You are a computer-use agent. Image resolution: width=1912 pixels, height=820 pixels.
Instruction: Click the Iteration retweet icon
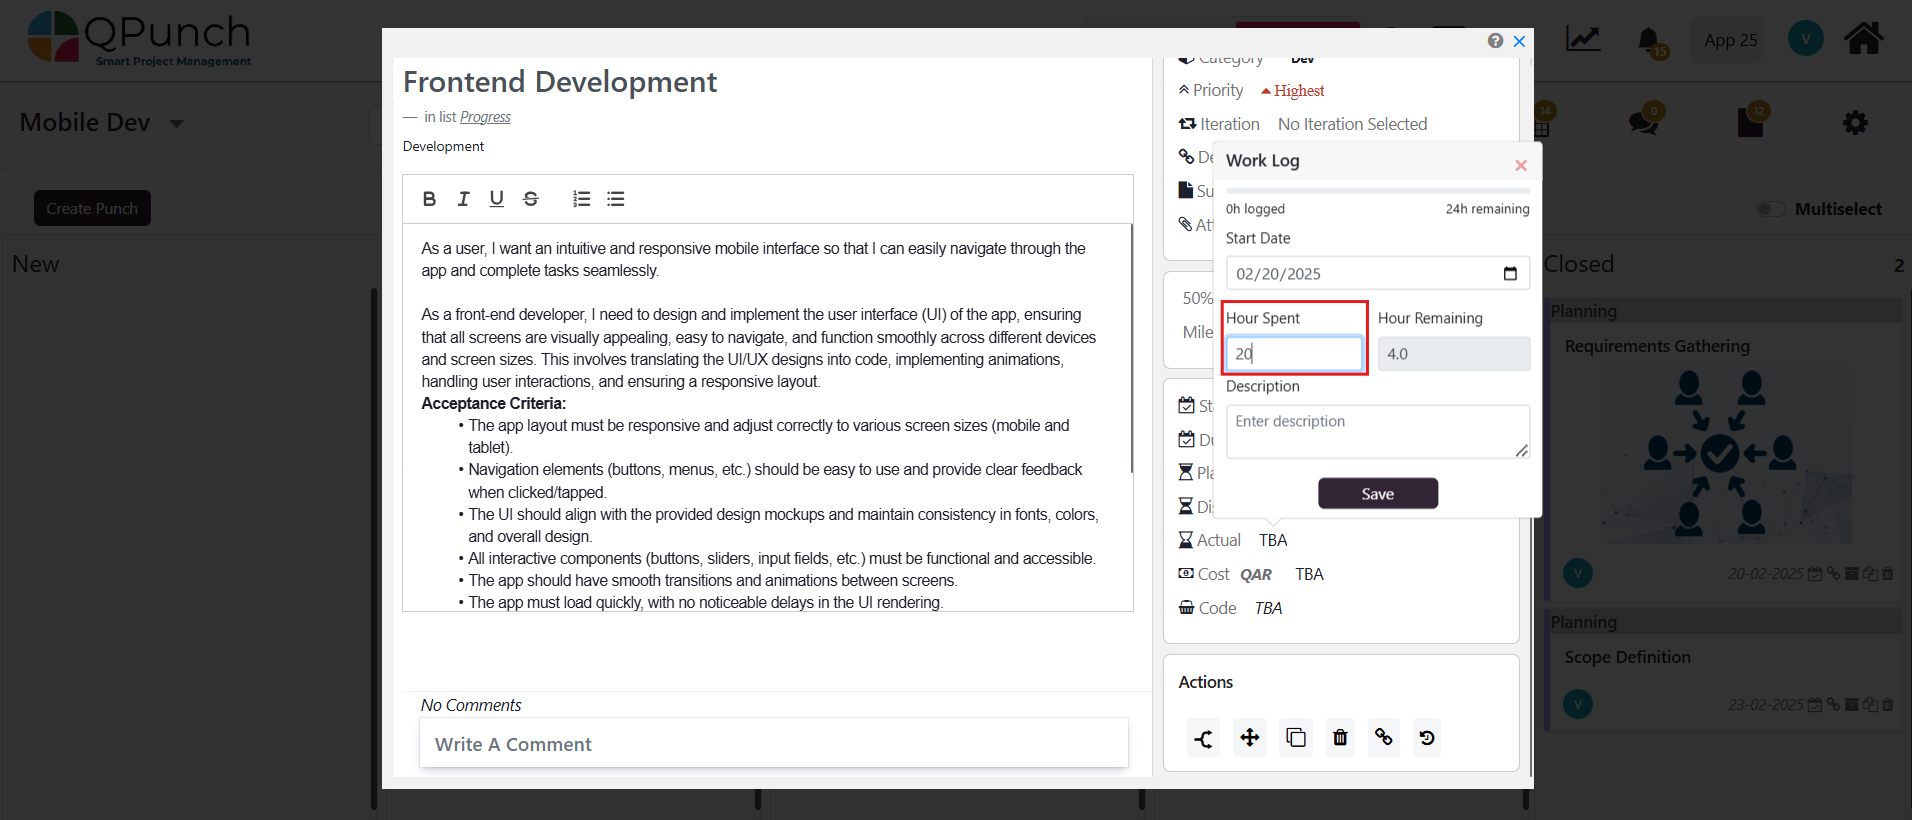[x=1187, y=124]
